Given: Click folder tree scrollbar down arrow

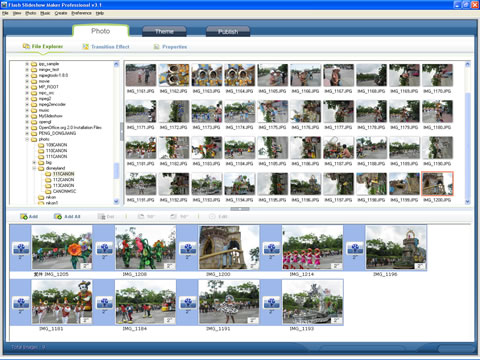Looking at the screenshot, I should (x=116, y=201).
